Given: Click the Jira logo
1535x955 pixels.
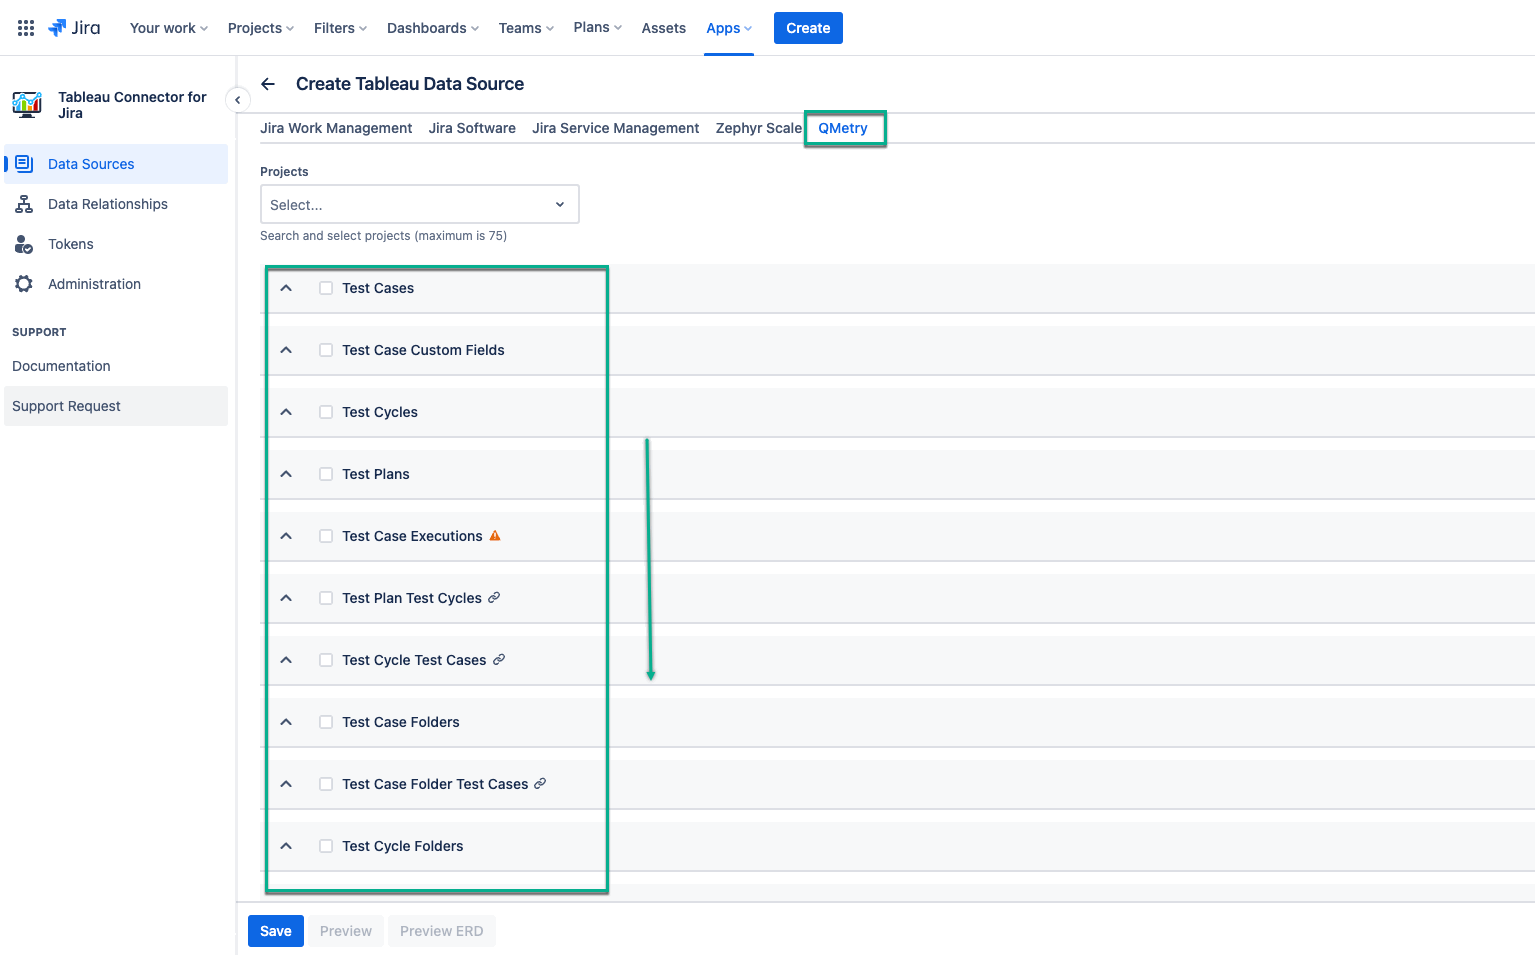Looking at the screenshot, I should tap(75, 28).
